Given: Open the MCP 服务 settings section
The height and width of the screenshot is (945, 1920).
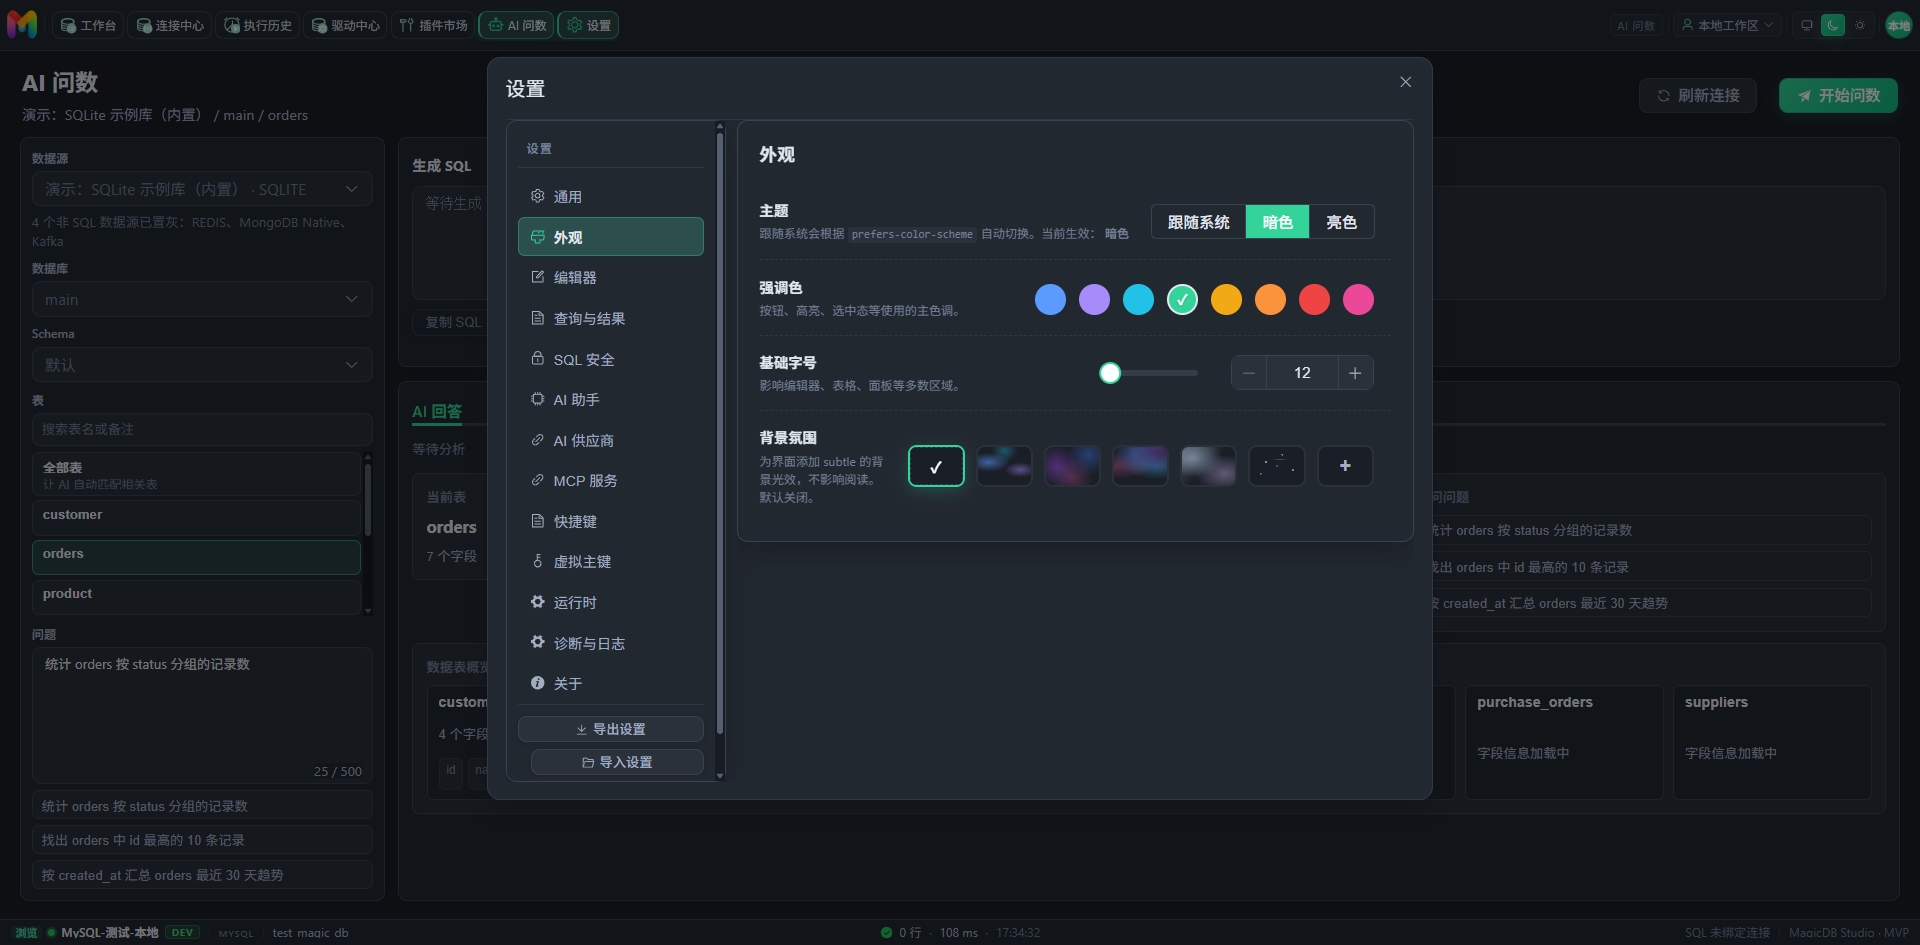Looking at the screenshot, I should point(610,480).
